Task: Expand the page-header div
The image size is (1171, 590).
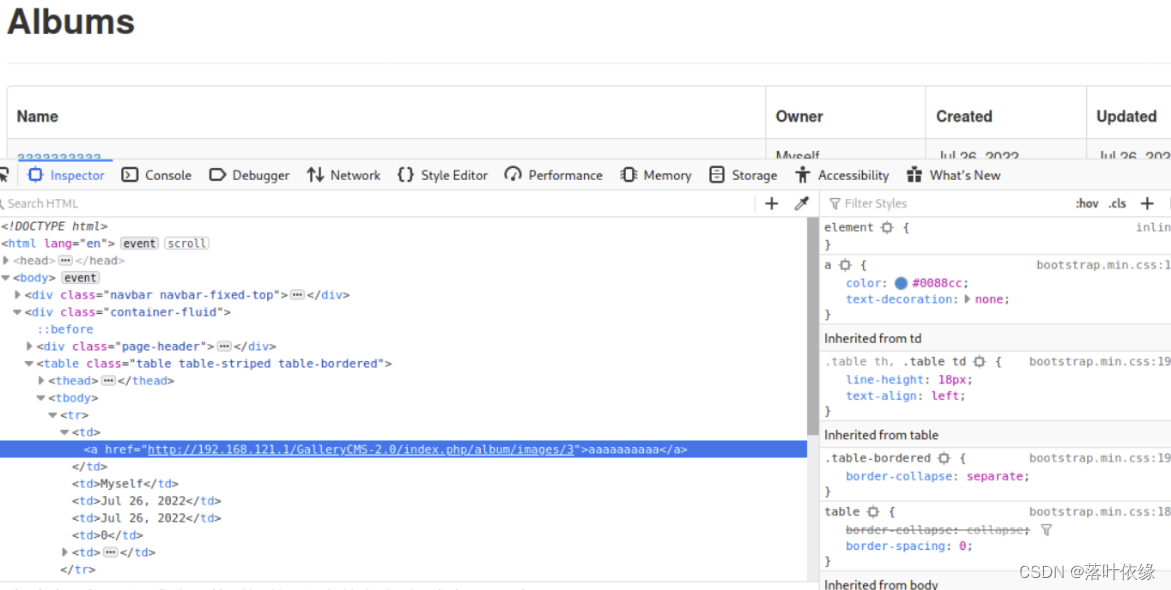Action: pyautogui.click(x=30, y=347)
